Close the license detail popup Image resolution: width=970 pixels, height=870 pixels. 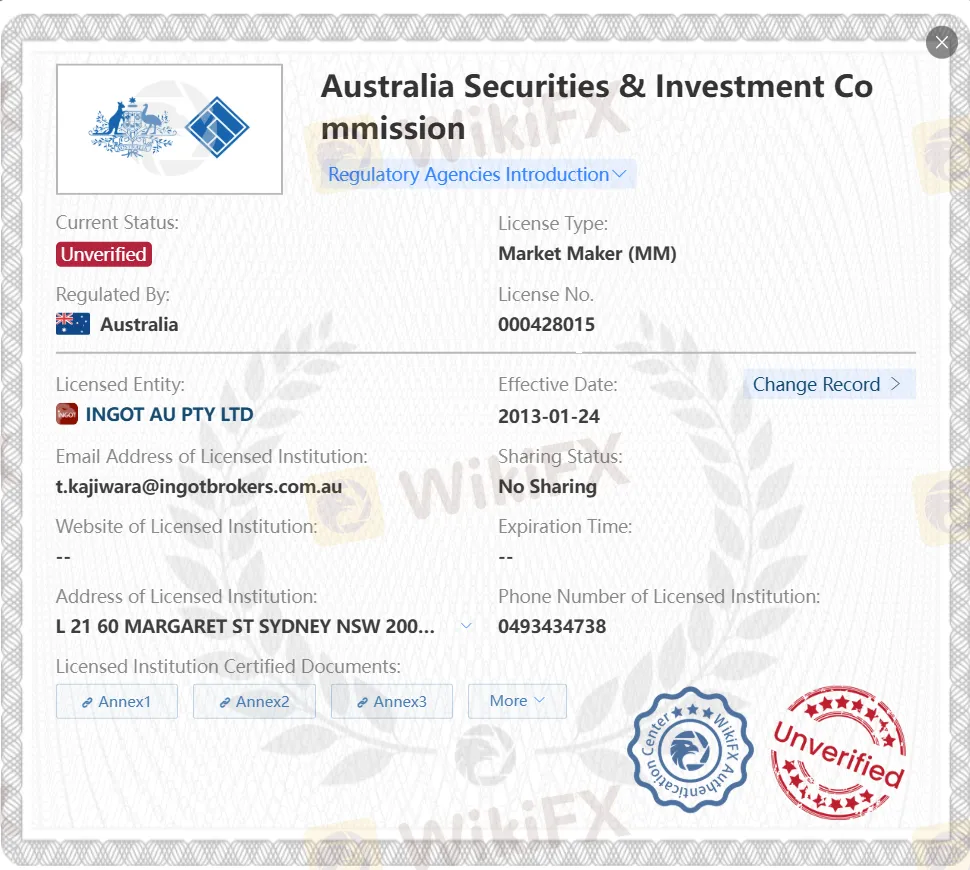coord(941,42)
